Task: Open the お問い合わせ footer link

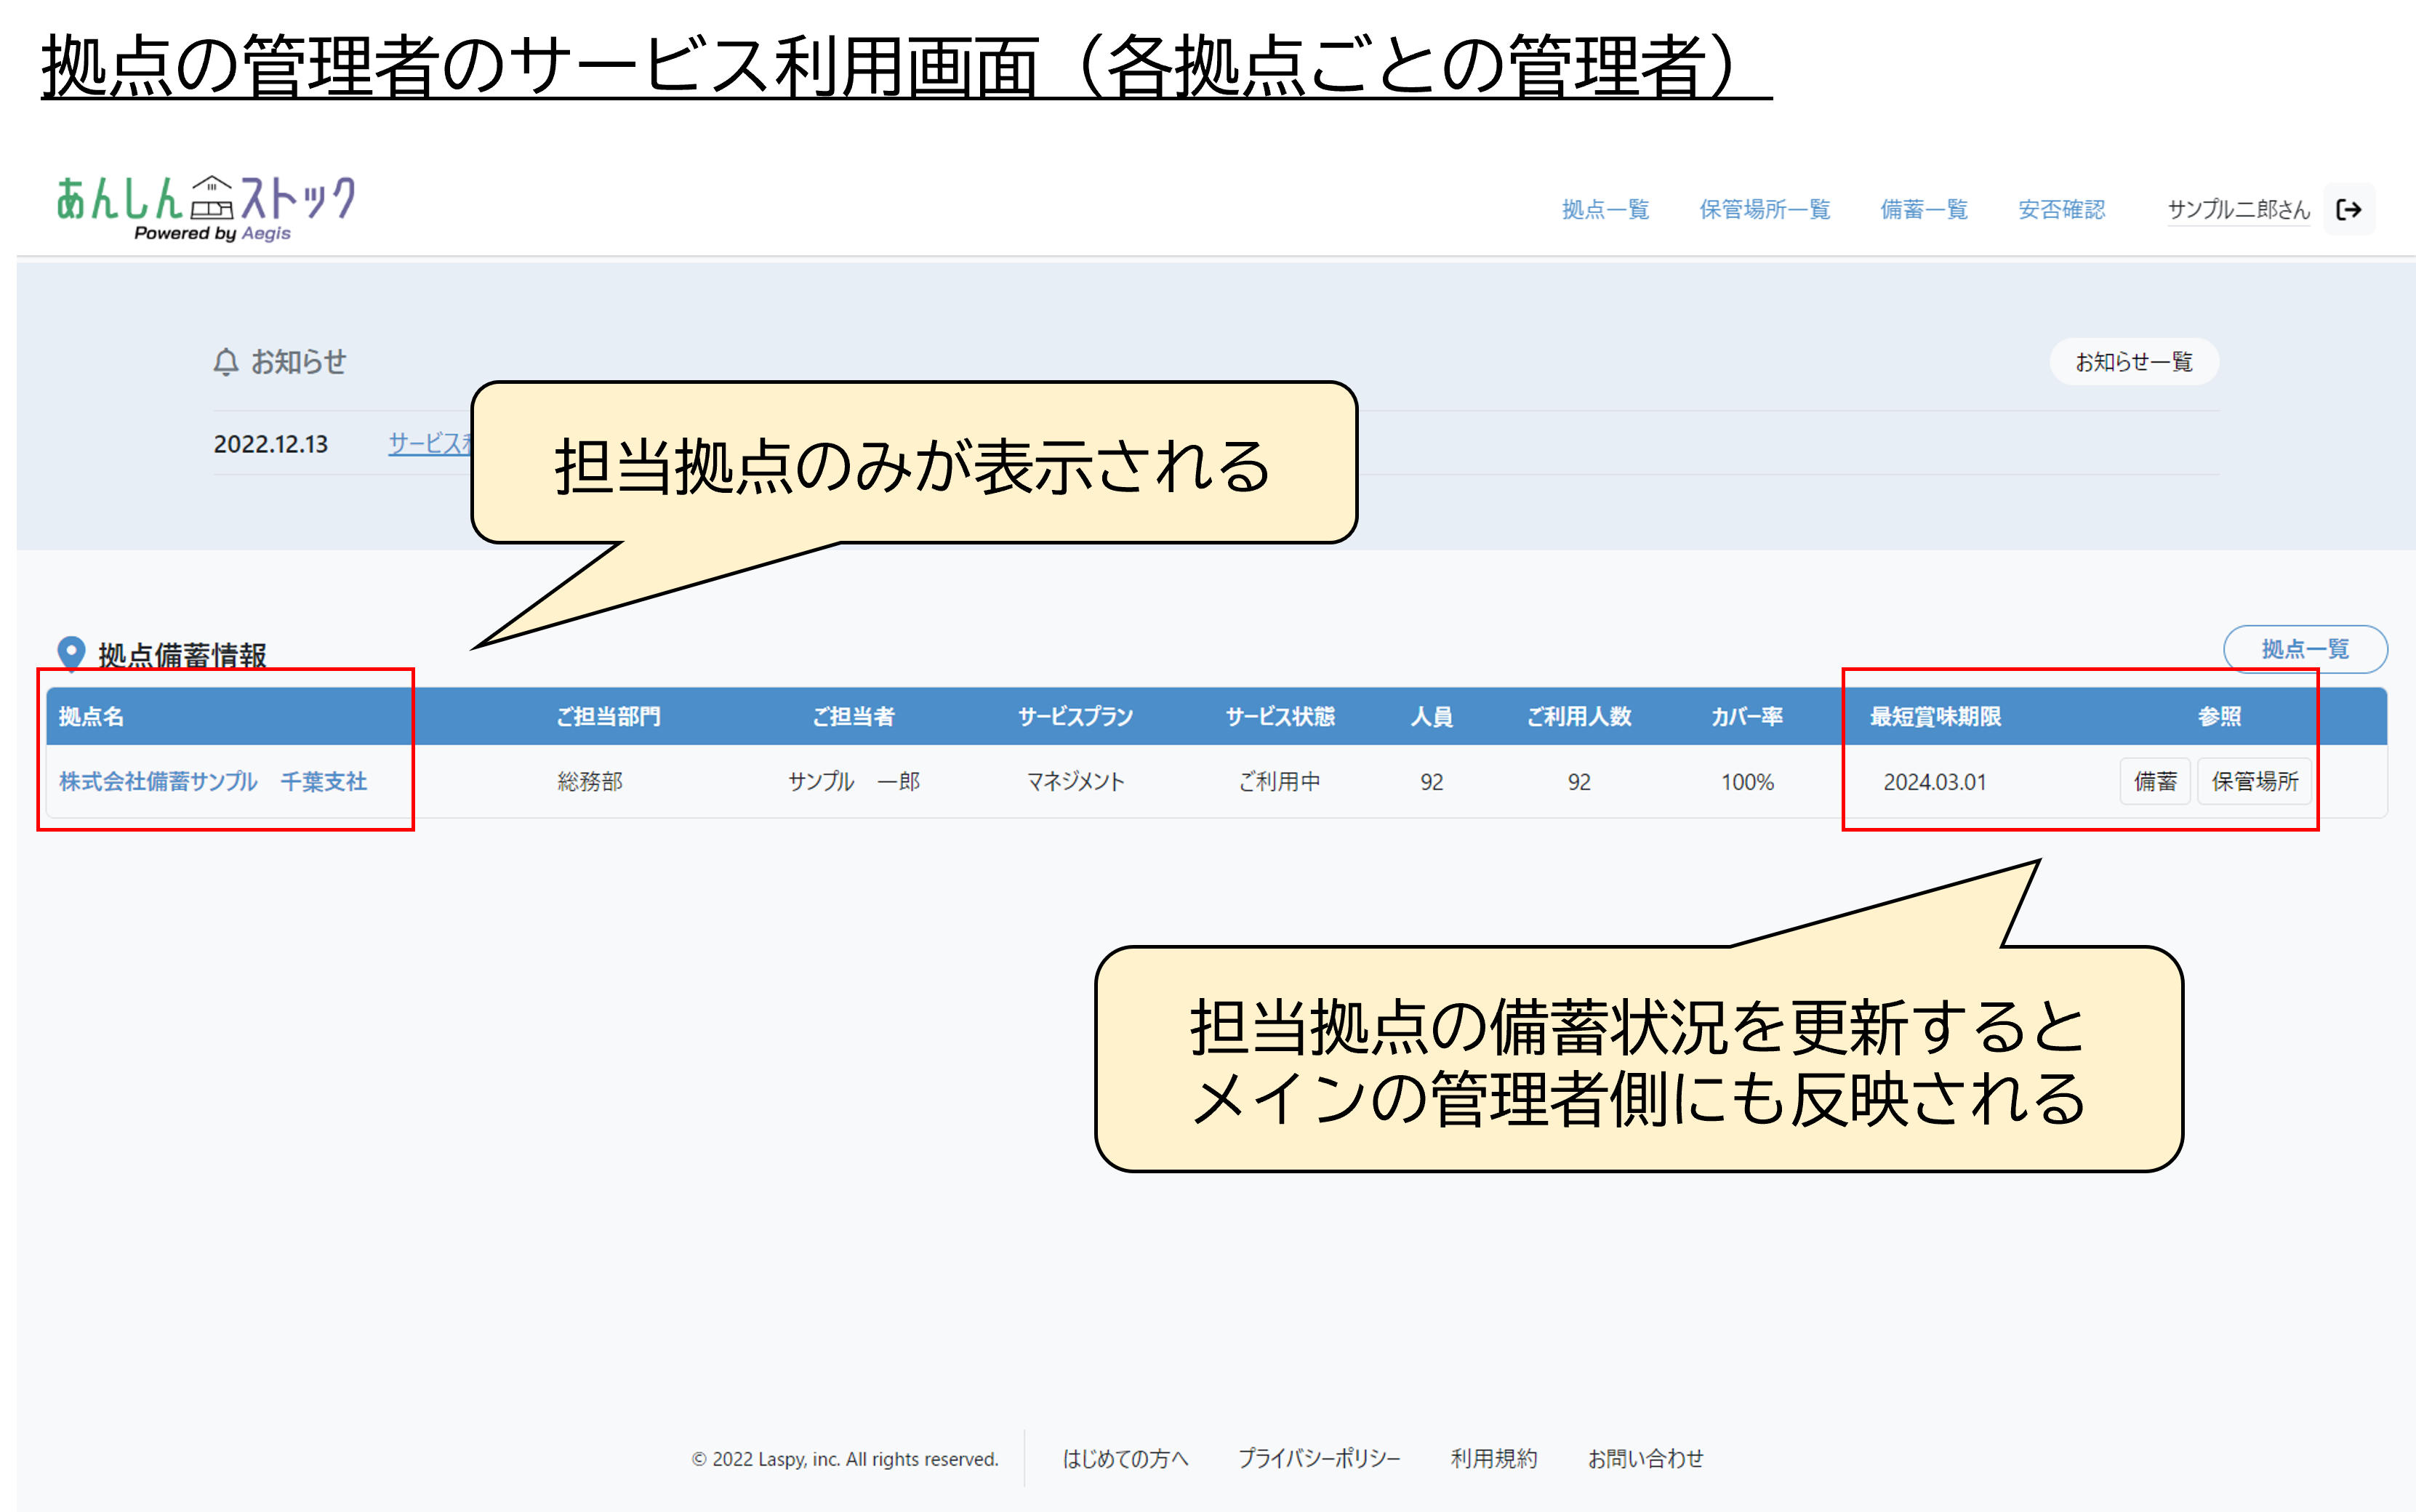Action: click(1645, 1458)
